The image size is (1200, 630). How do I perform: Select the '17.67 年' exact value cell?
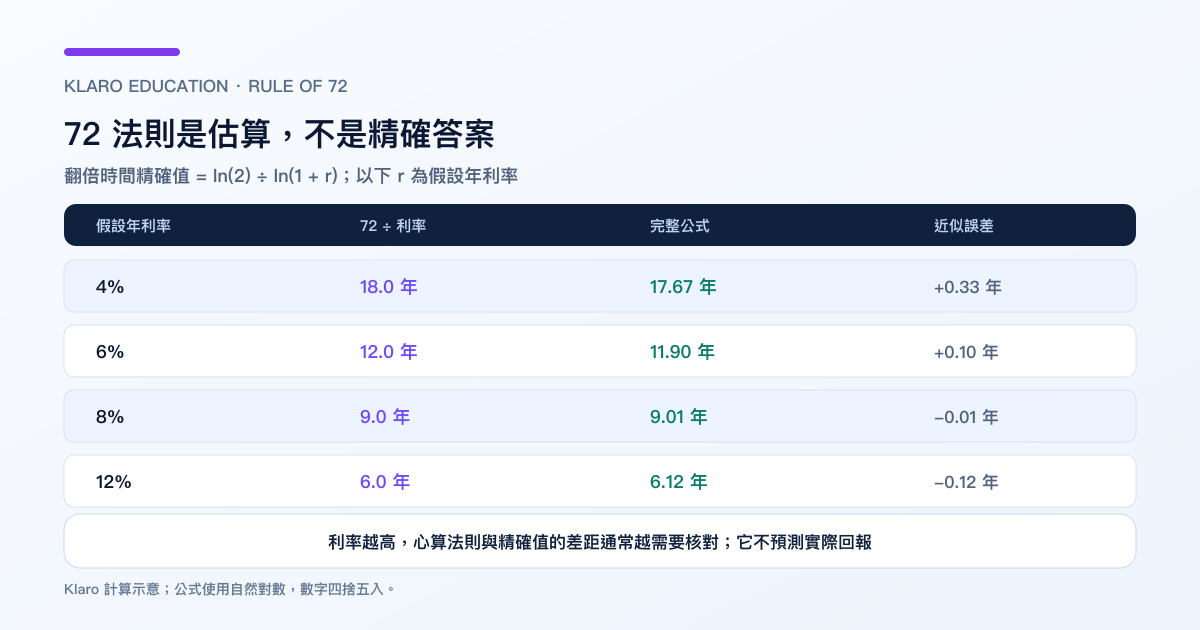683,287
